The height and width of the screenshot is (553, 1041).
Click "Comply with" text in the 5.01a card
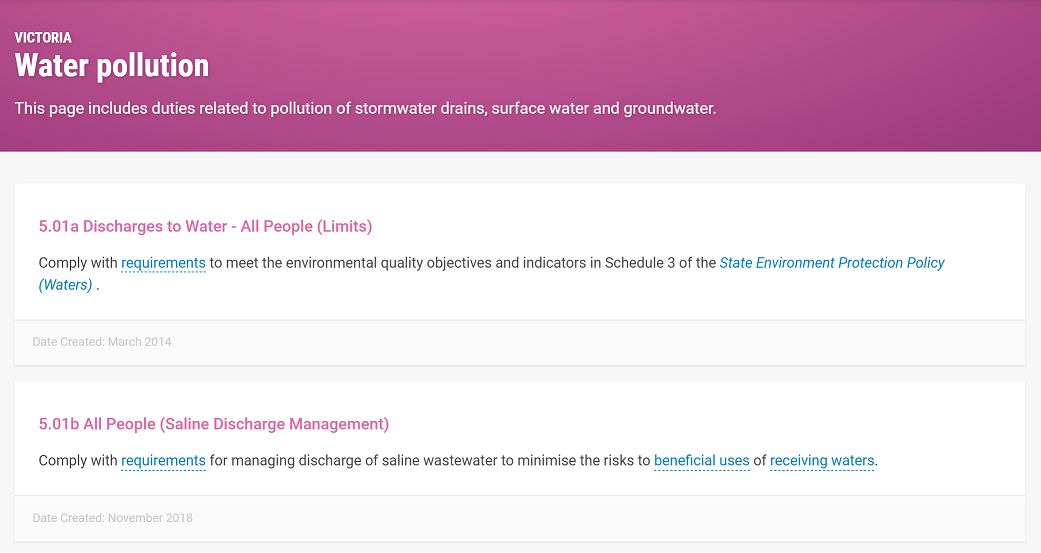[78, 263]
